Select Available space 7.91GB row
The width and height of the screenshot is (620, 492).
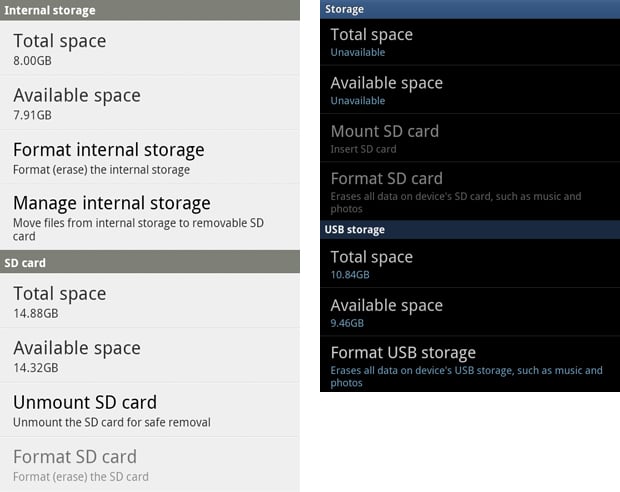click(150, 103)
